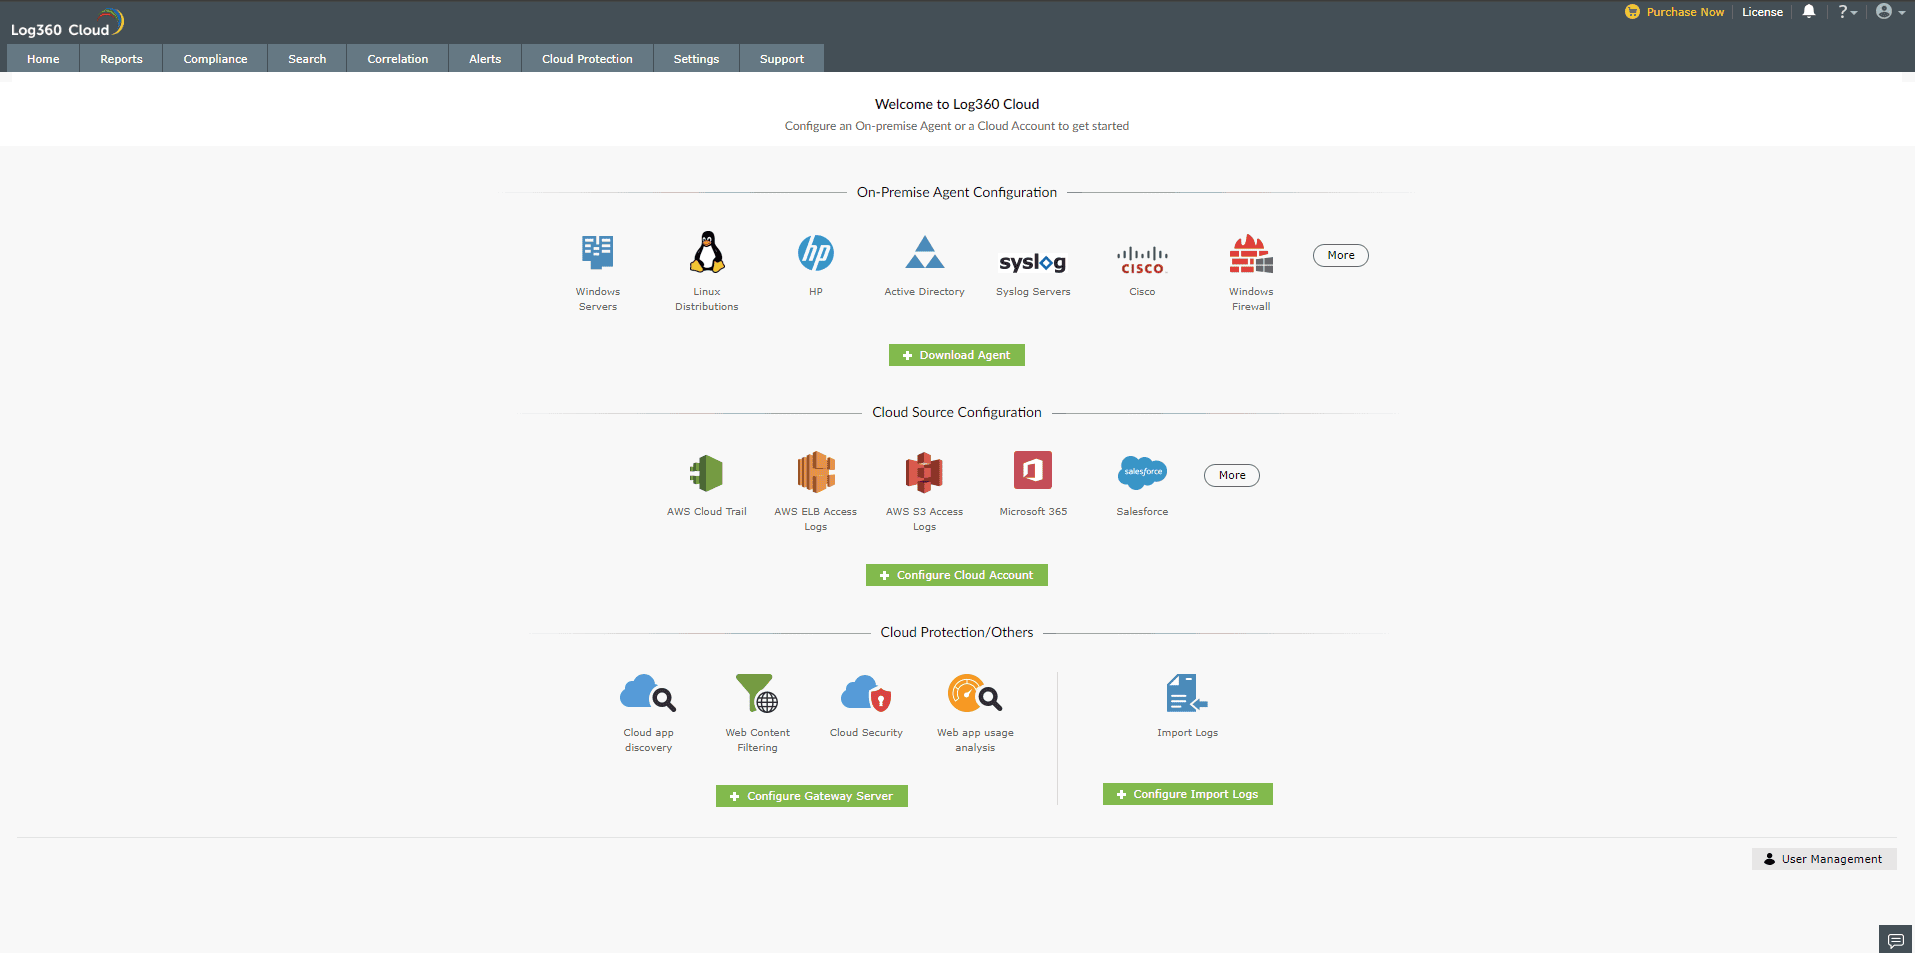Viewport: 1915px width, 953px height.
Task: Click the "Linux Distributions" label
Action: click(707, 299)
